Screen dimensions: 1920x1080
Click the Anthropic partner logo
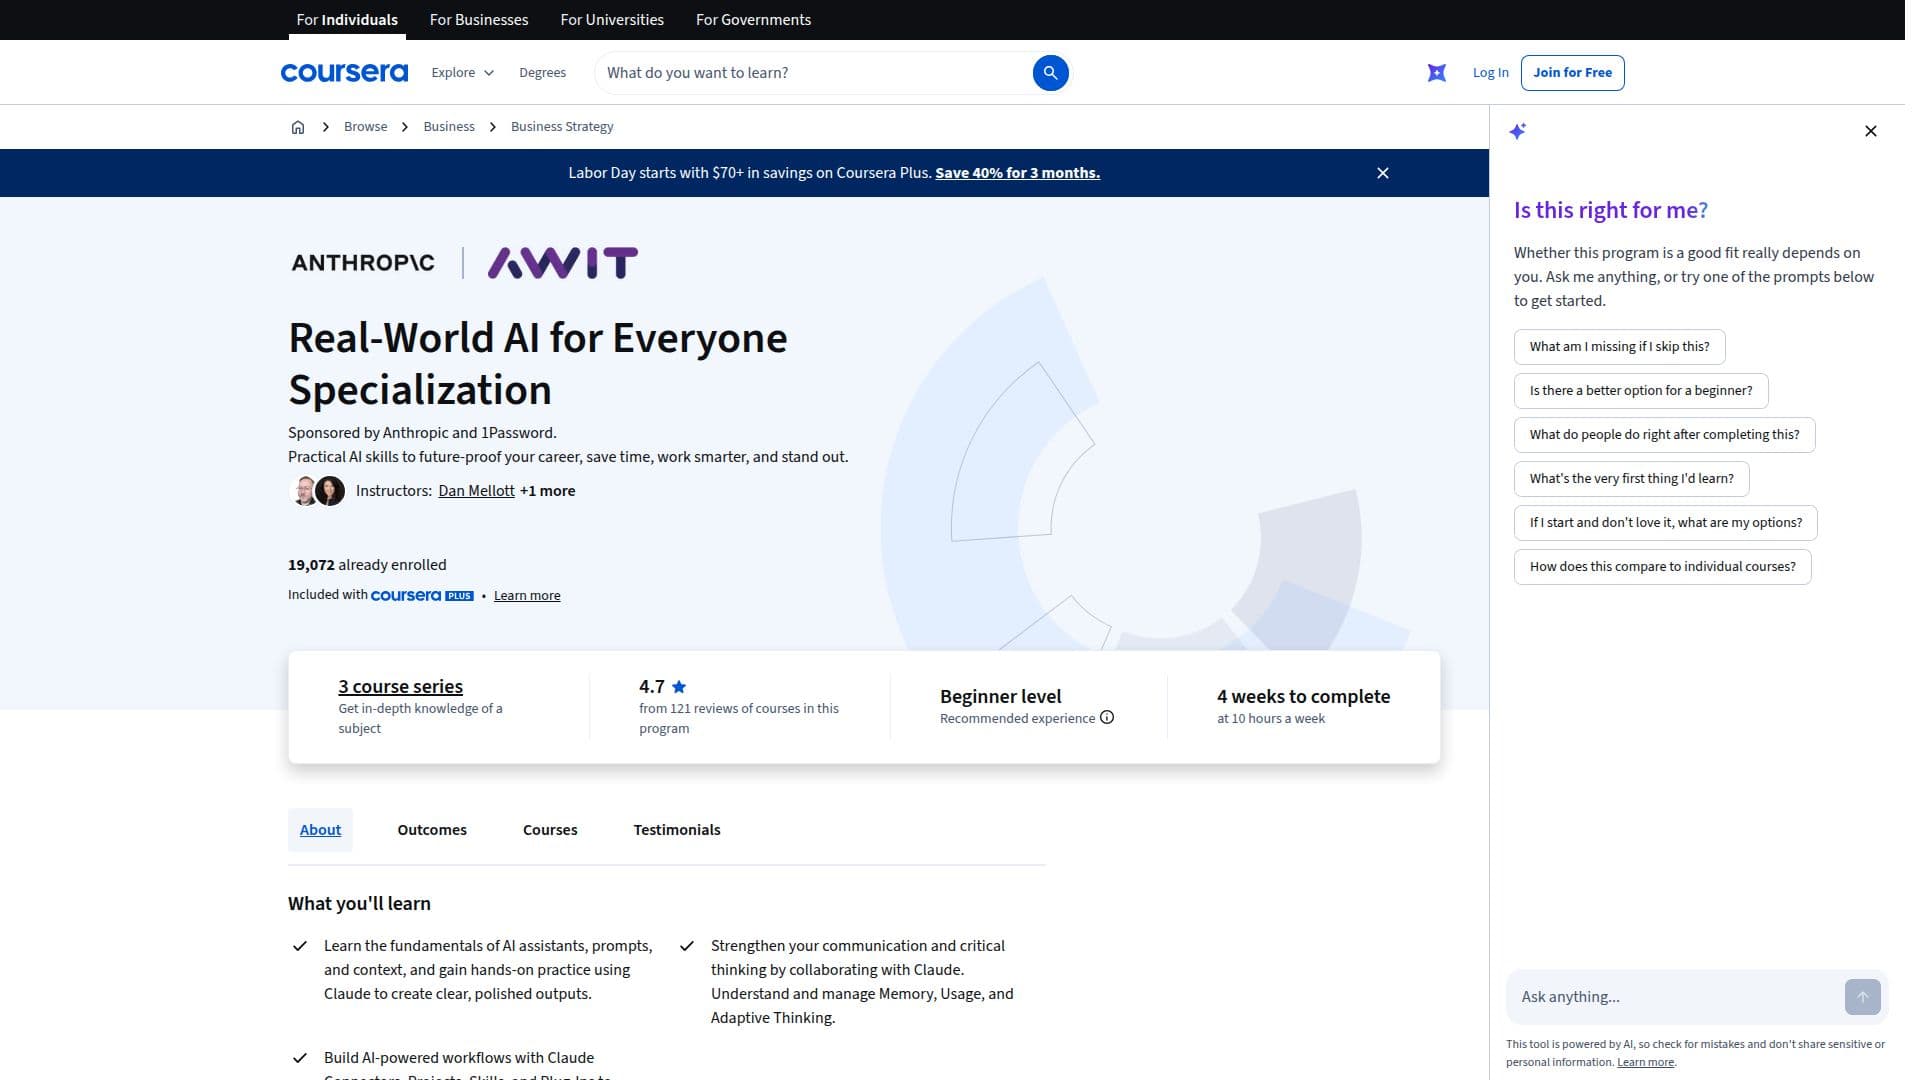(x=363, y=263)
